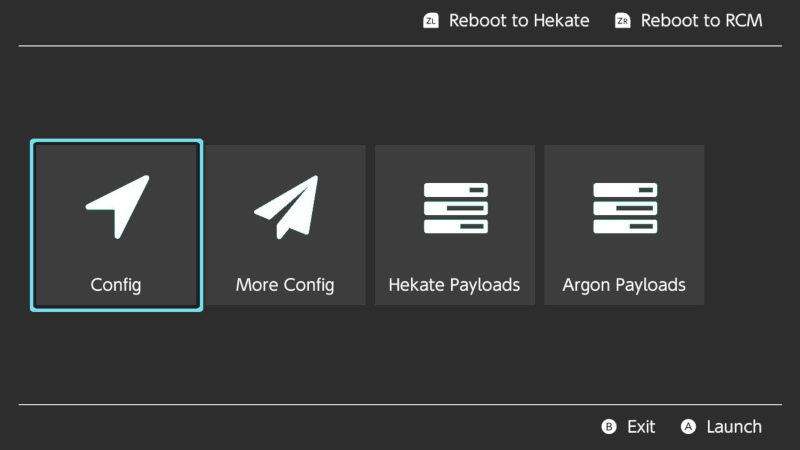
Task: Choose Reboot to Hekate
Action: click(x=519, y=21)
